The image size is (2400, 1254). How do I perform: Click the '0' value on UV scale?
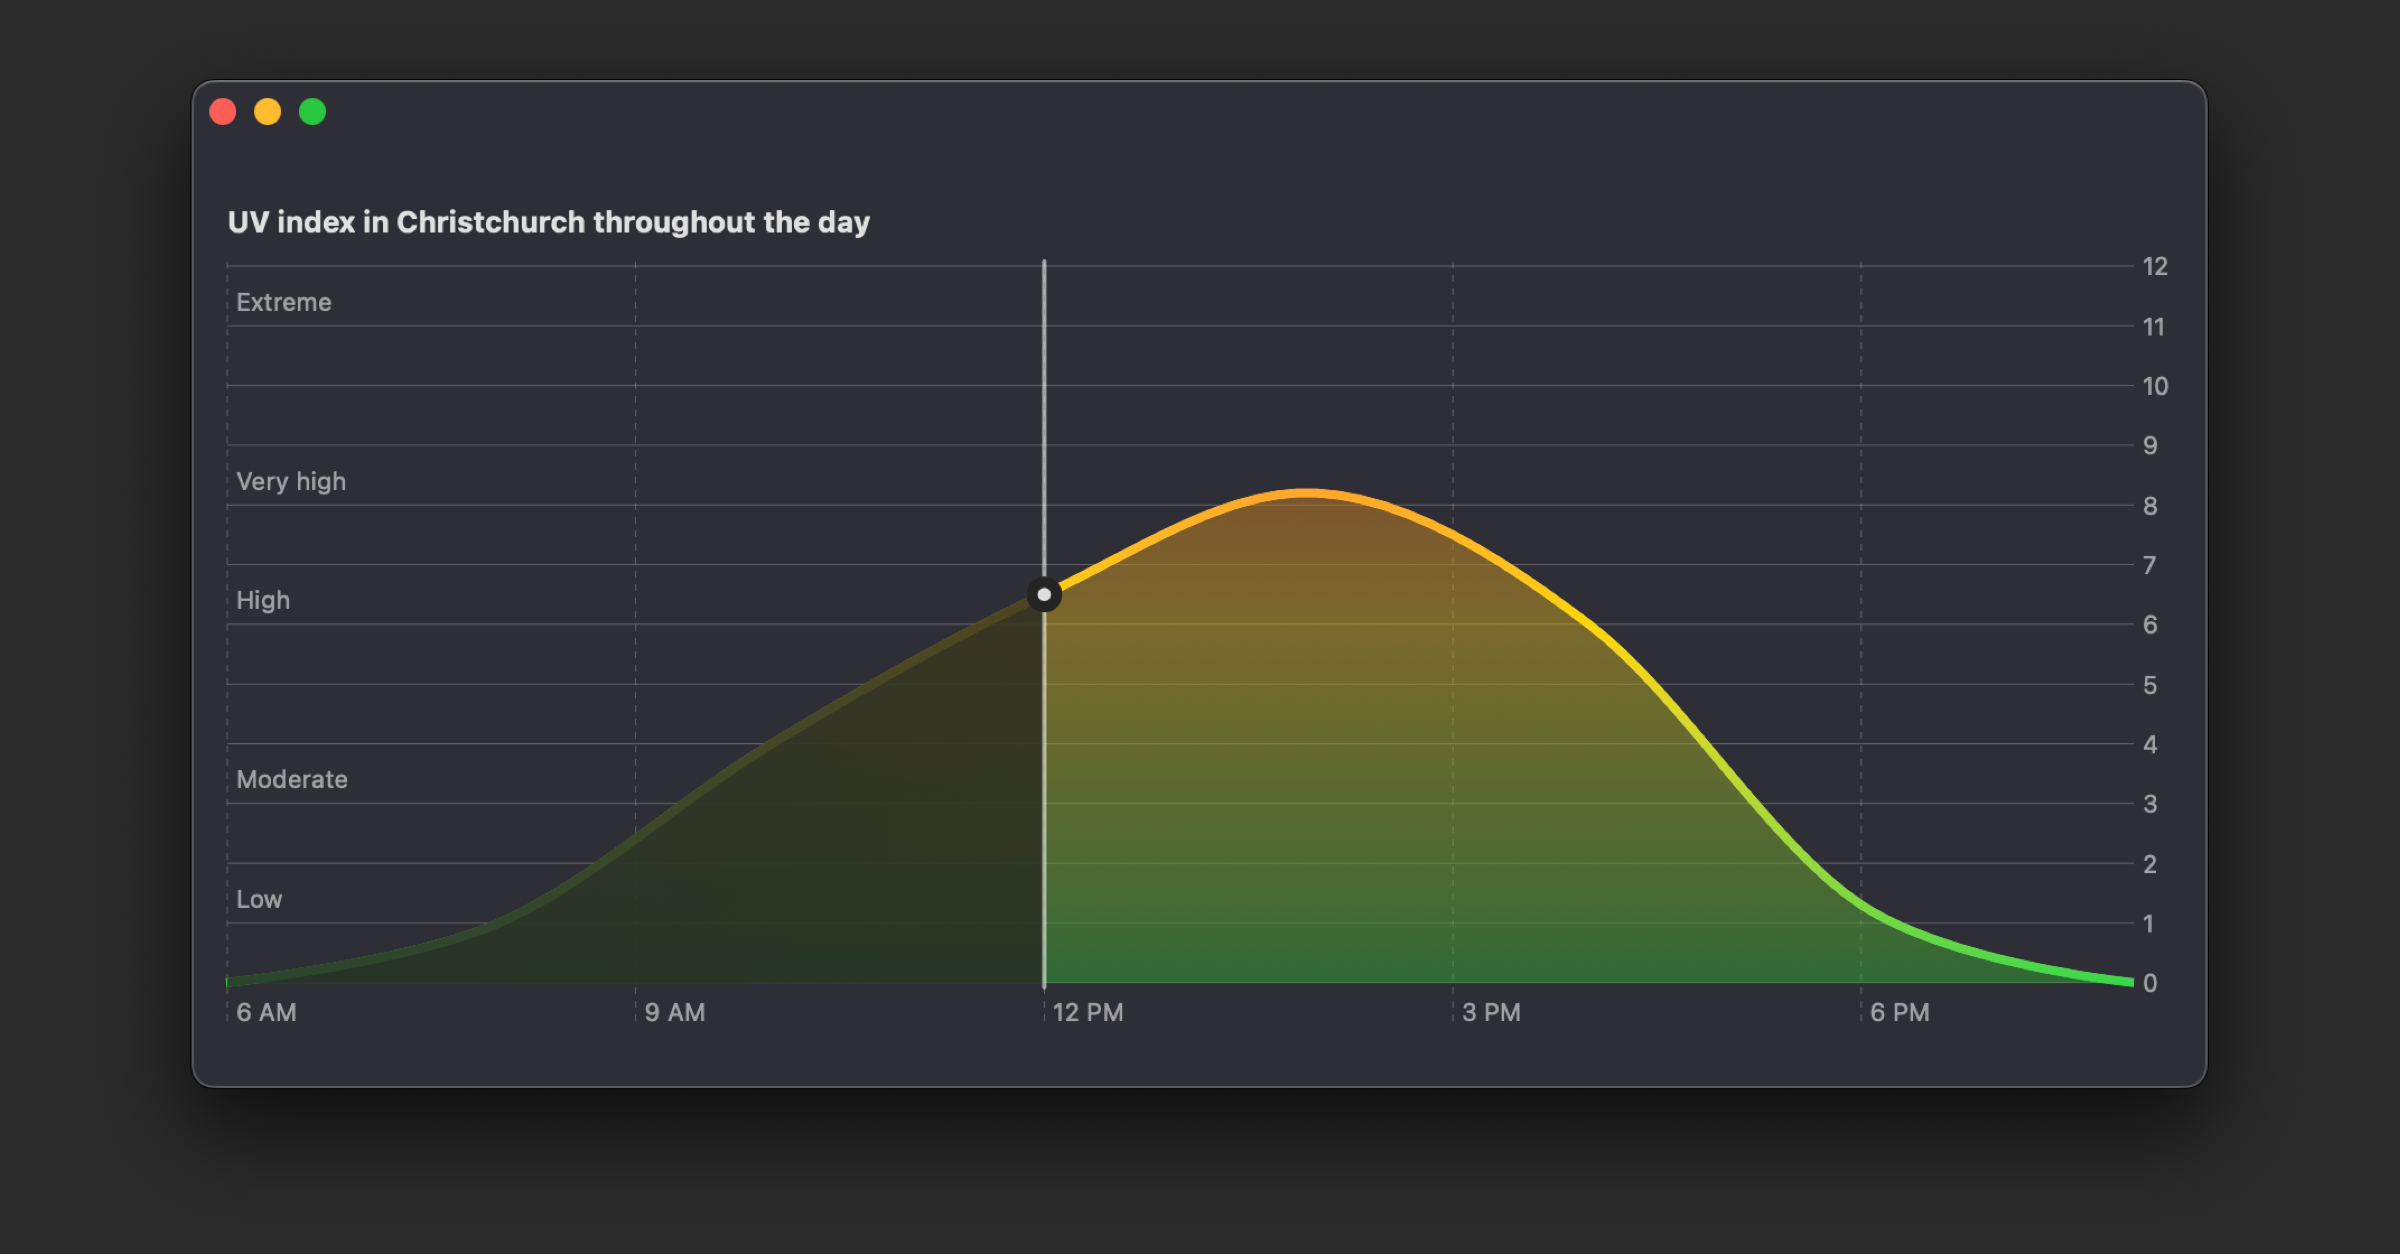point(2150,983)
